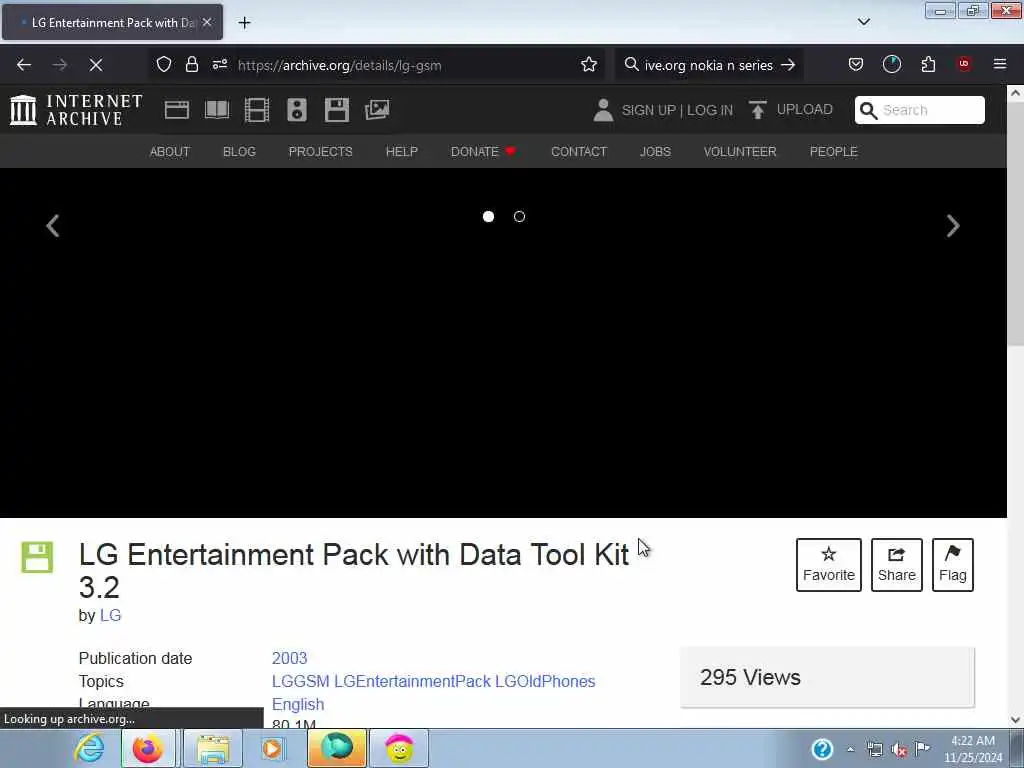Image resolution: width=1024 pixels, height=768 pixels.
Task: Open the PEOPLE menu item
Action: (x=833, y=152)
